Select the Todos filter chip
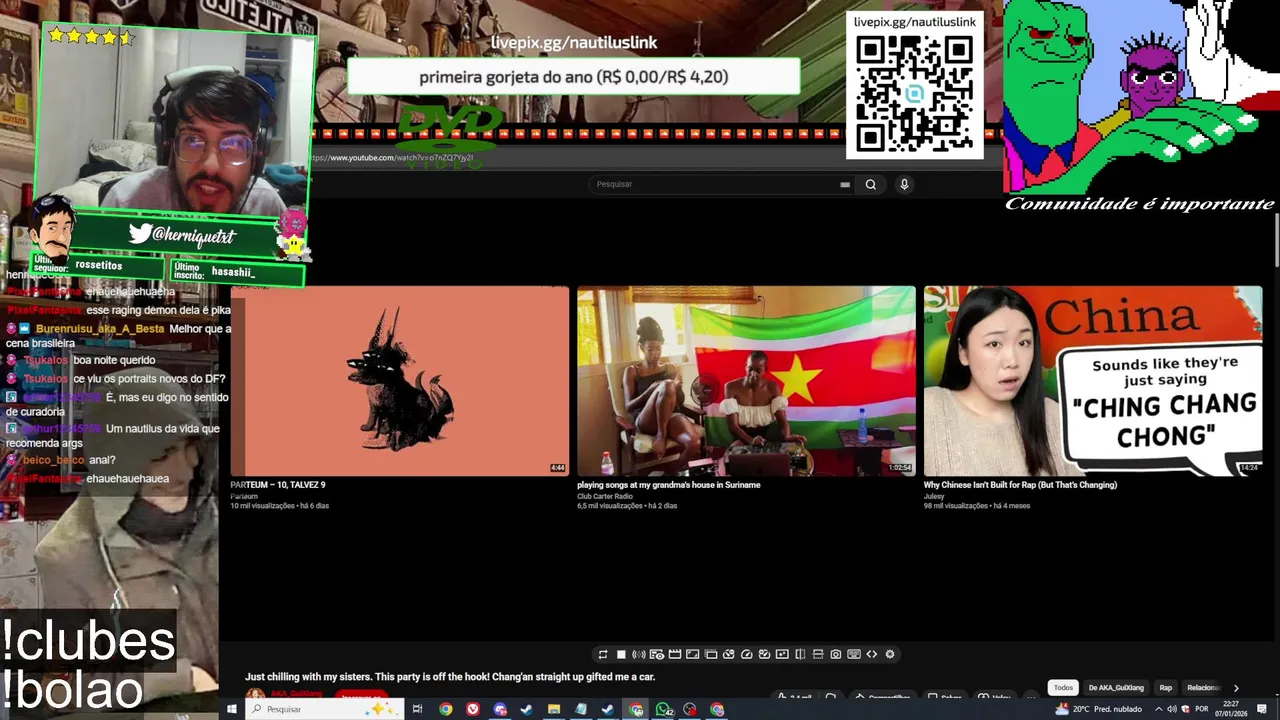Image resolution: width=1280 pixels, height=720 pixels. [1063, 688]
